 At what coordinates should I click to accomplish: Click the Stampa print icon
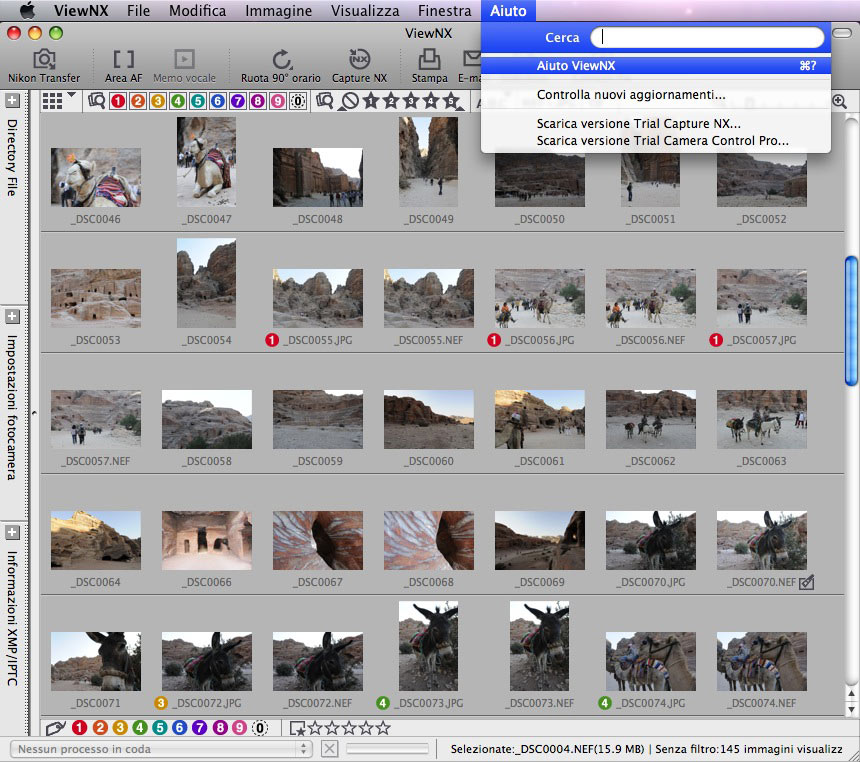429,66
